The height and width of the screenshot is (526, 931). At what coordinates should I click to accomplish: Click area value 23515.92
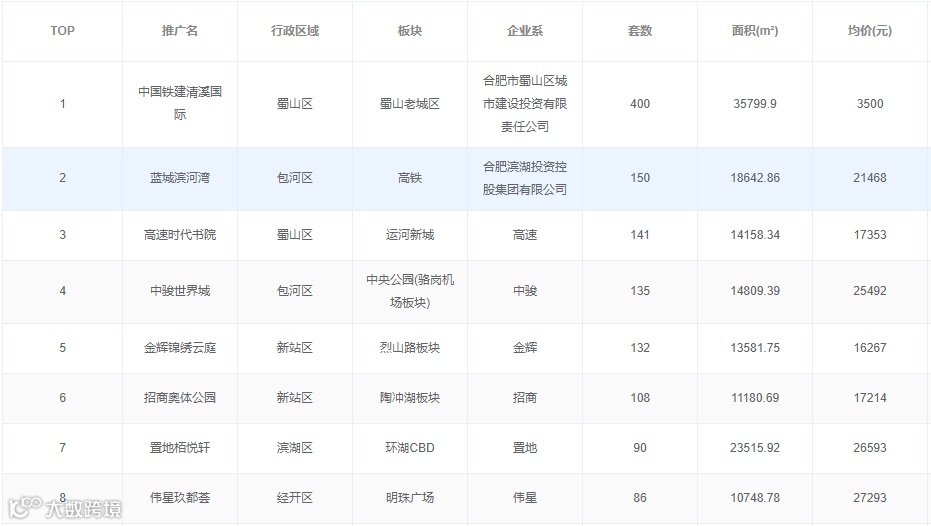point(755,448)
